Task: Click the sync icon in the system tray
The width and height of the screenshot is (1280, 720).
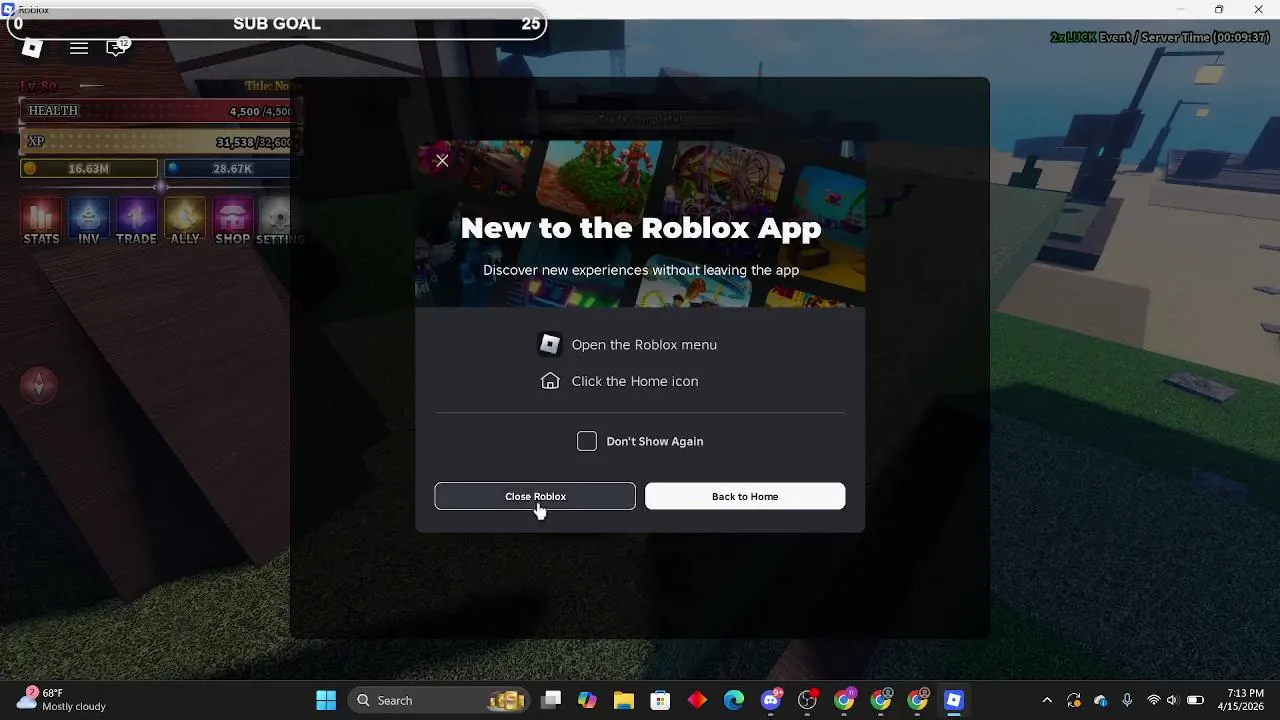Action: [1074, 700]
